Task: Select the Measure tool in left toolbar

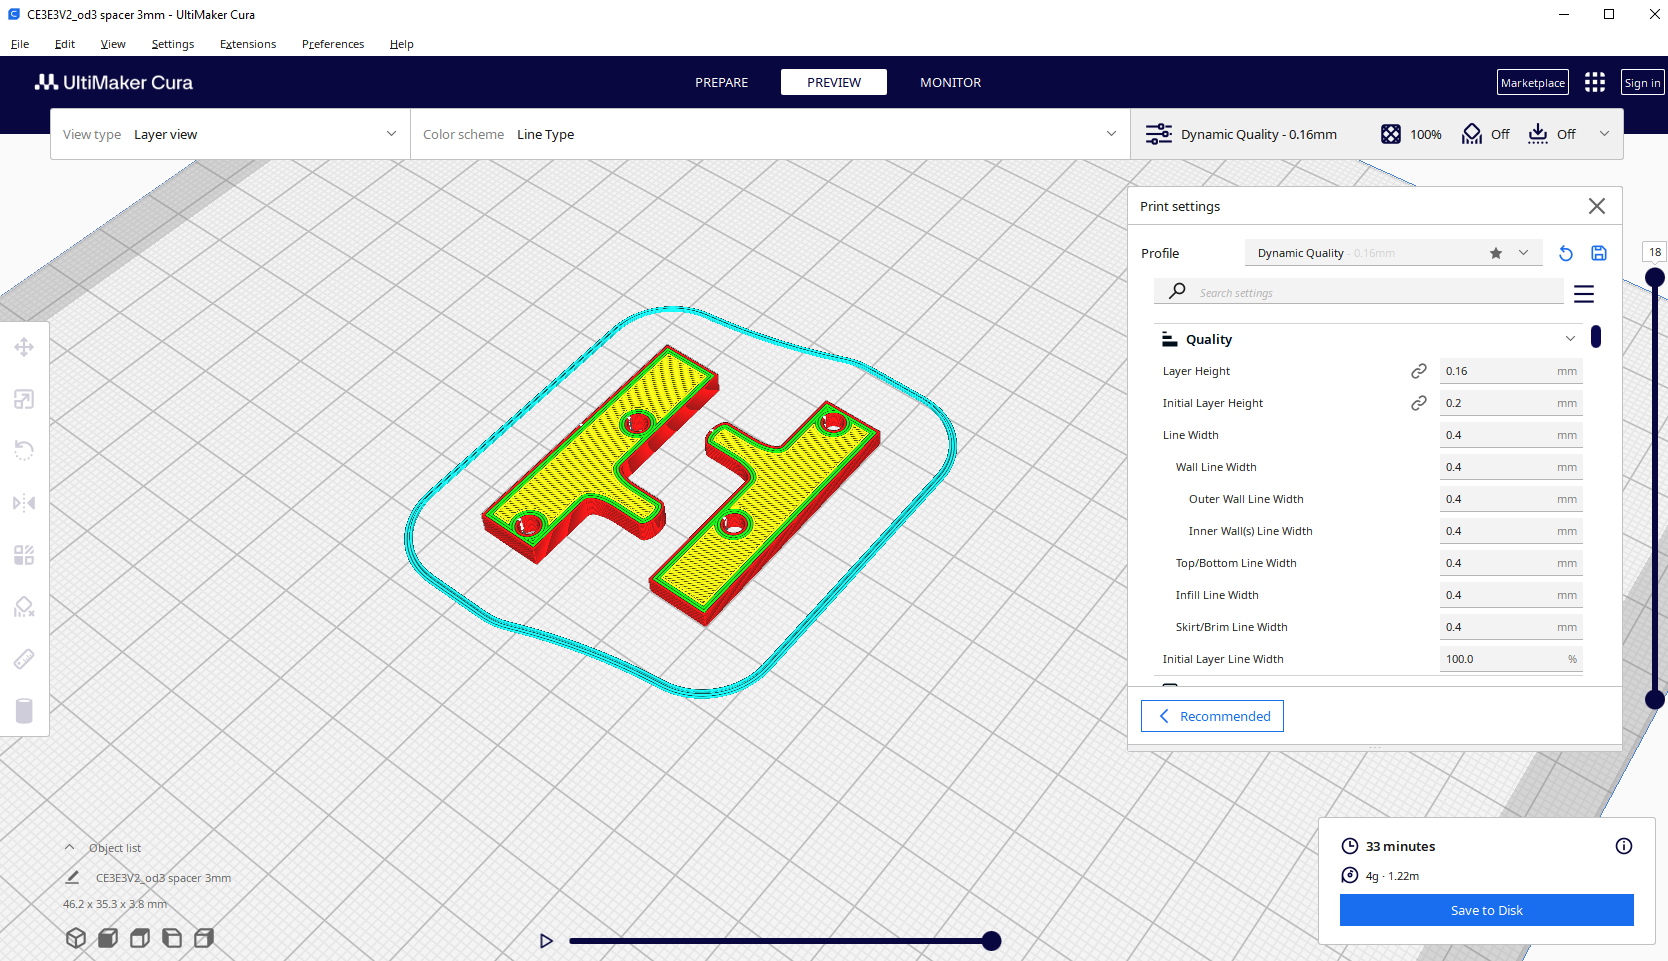Action: click(x=24, y=659)
